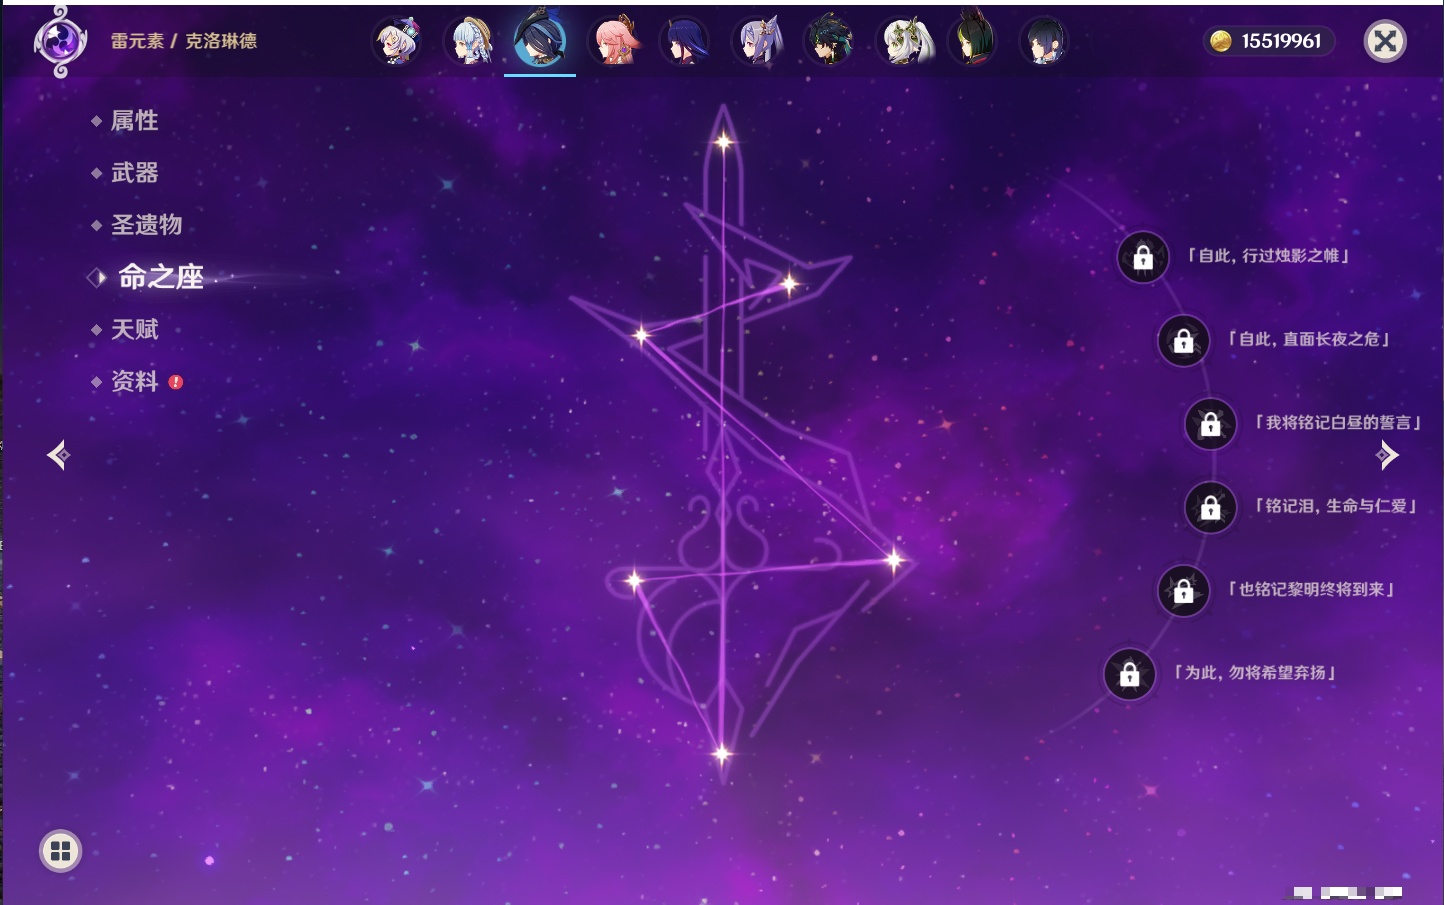The height and width of the screenshot is (905, 1444).
Task: Click lock icon for 「铭记泪, 生命与仁爱」
Action: coord(1210,508)
